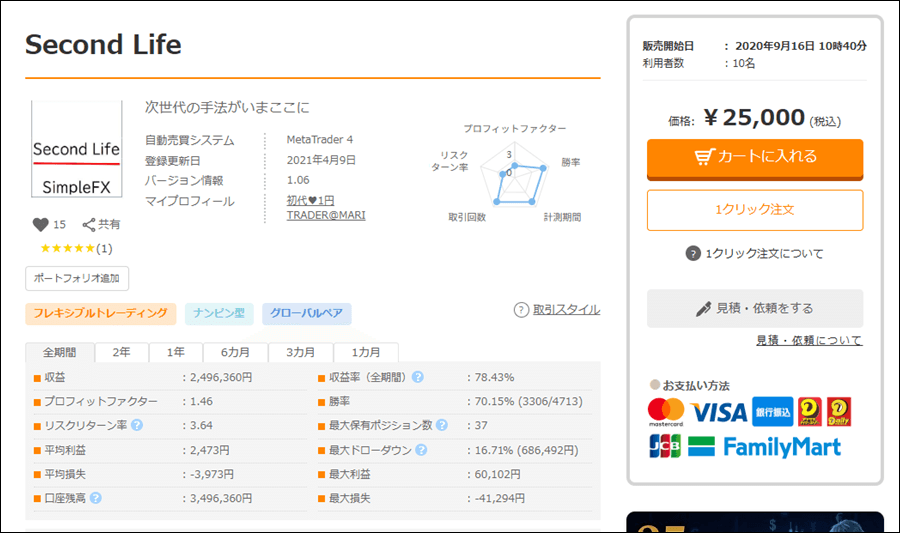Open the TRADER@MARI profile link
This screenshot has height=533, width=900.
pos(325,215)
